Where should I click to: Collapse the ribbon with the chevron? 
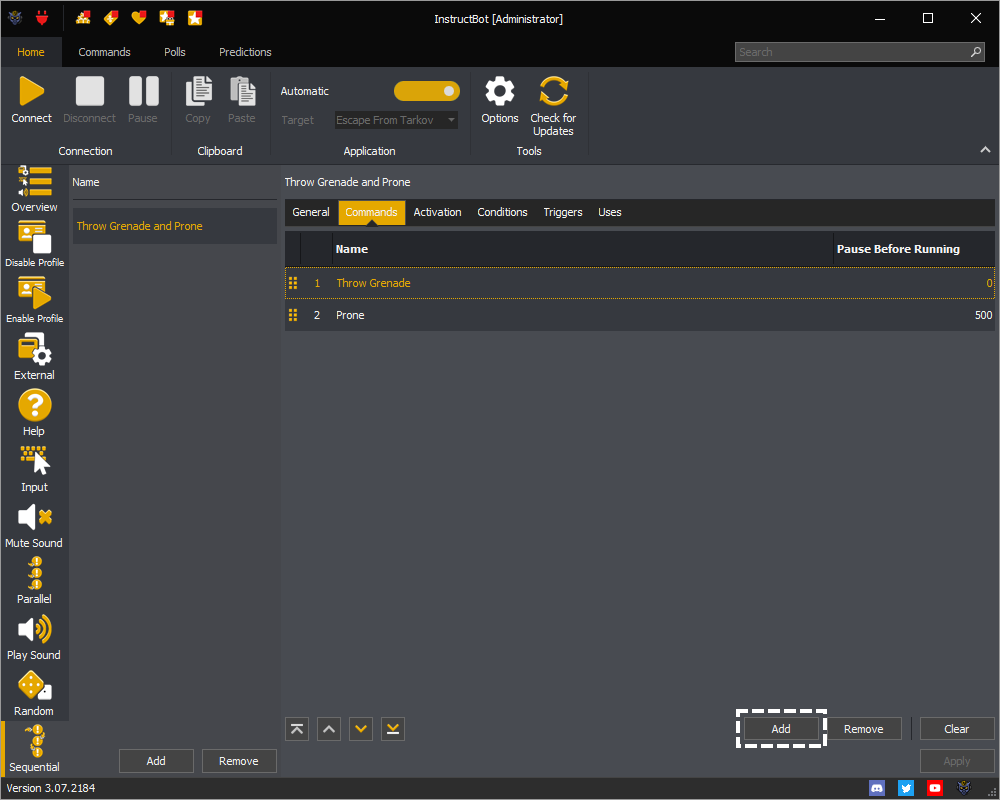(985, 150)
